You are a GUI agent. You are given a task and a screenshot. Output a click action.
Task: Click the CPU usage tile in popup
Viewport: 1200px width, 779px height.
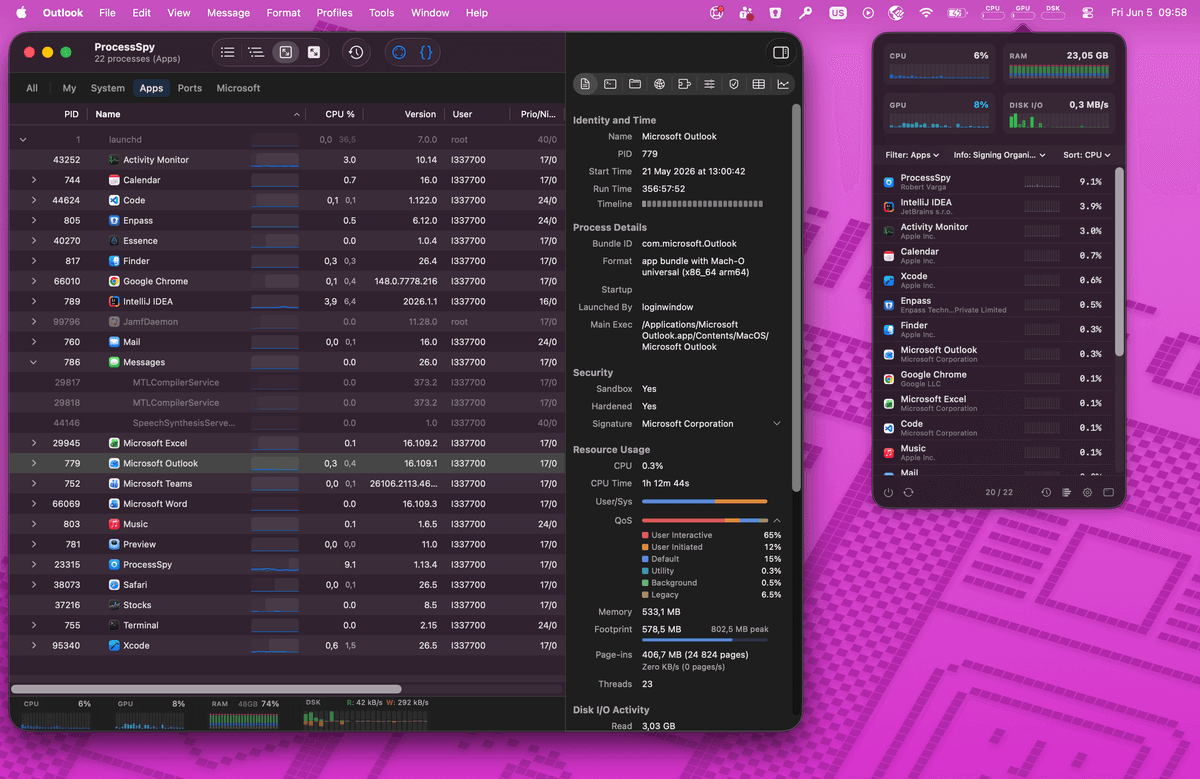938,64
